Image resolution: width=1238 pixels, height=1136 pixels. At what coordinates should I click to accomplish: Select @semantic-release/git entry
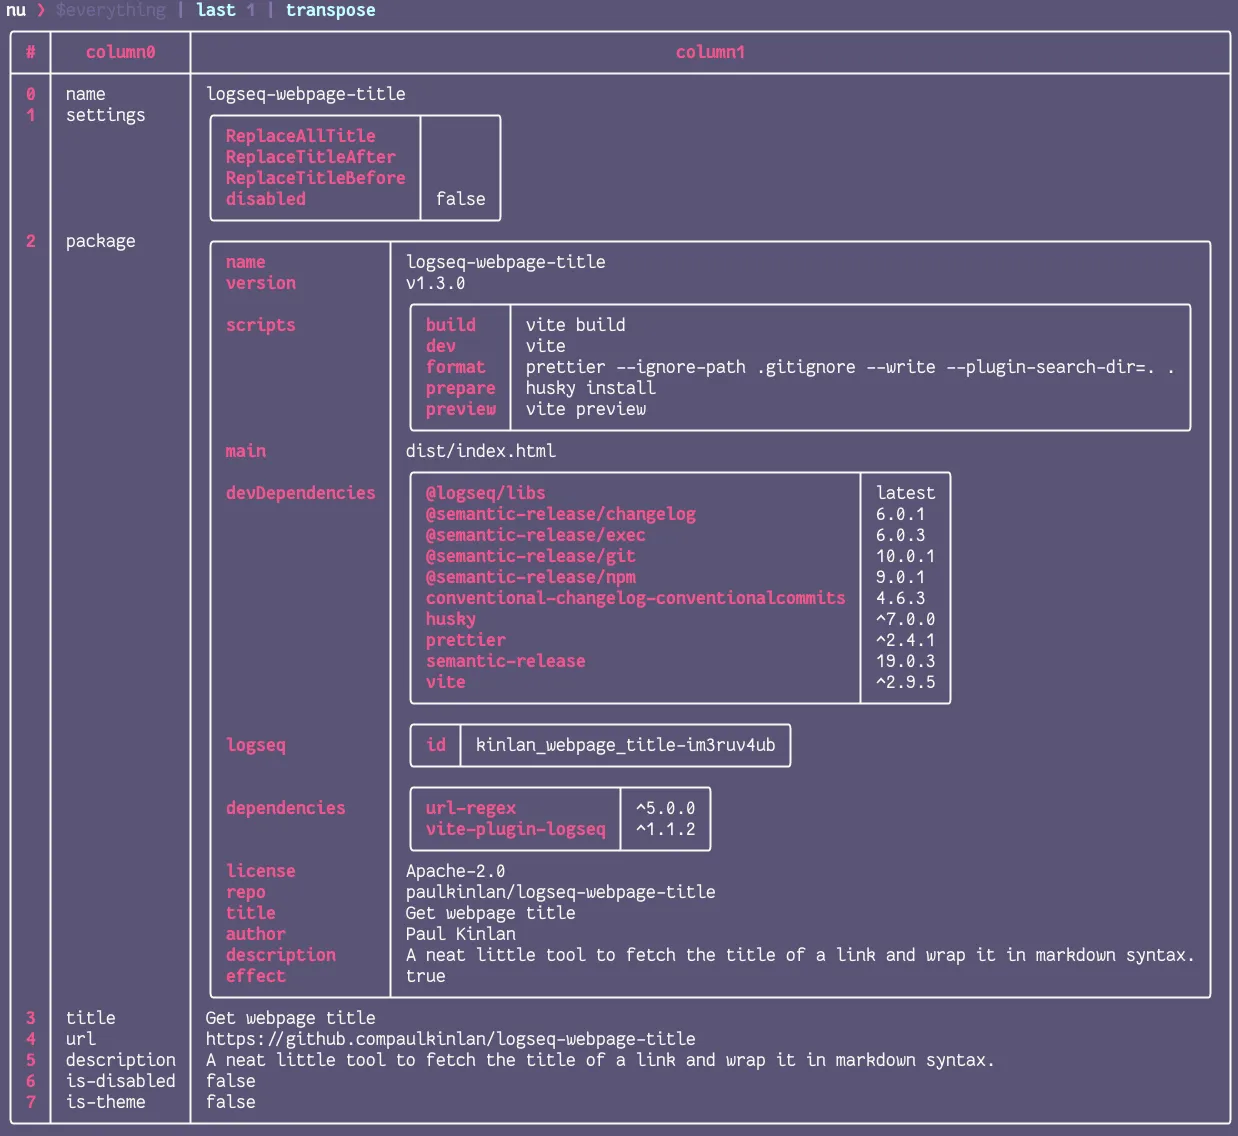pyautogui.click(x=530, y=556)
